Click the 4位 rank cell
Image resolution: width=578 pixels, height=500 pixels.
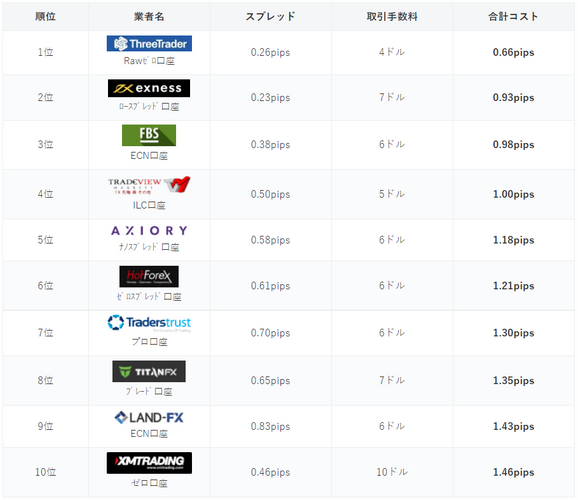click(45, 194)
